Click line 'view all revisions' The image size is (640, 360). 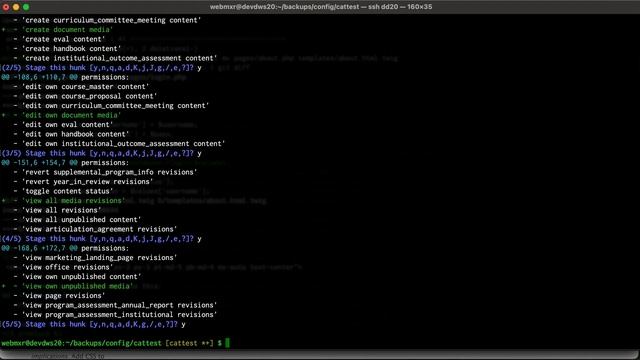tap(57, 210)
